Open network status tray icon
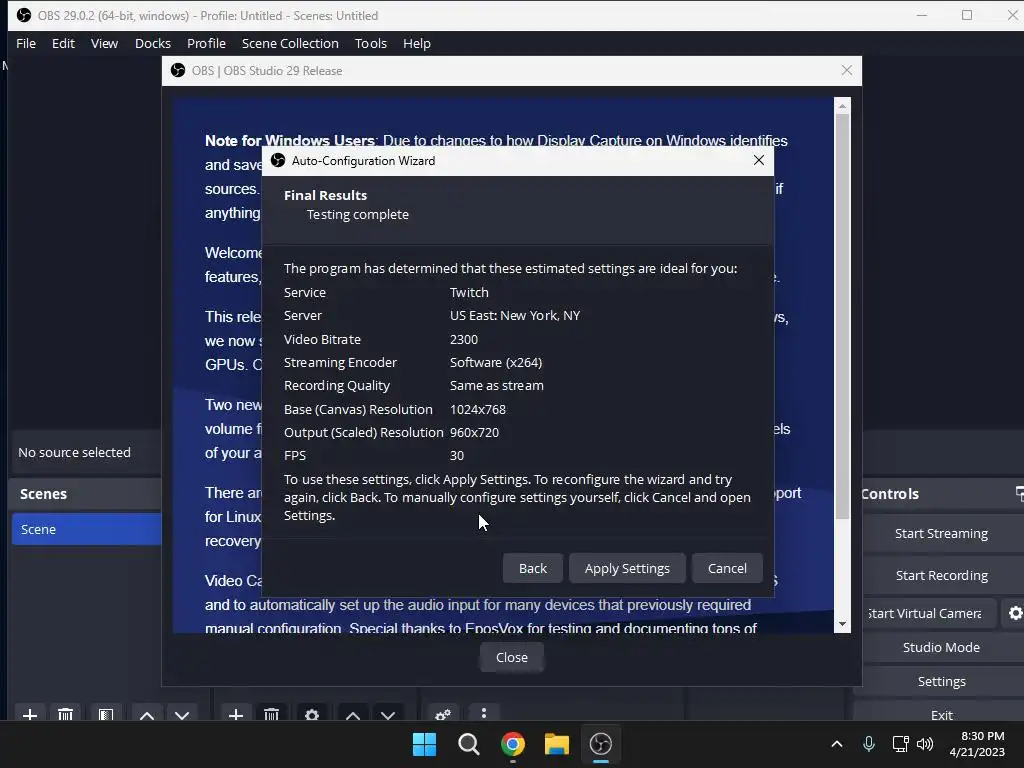The image size is (1024, 768). (x=900, y=744)
